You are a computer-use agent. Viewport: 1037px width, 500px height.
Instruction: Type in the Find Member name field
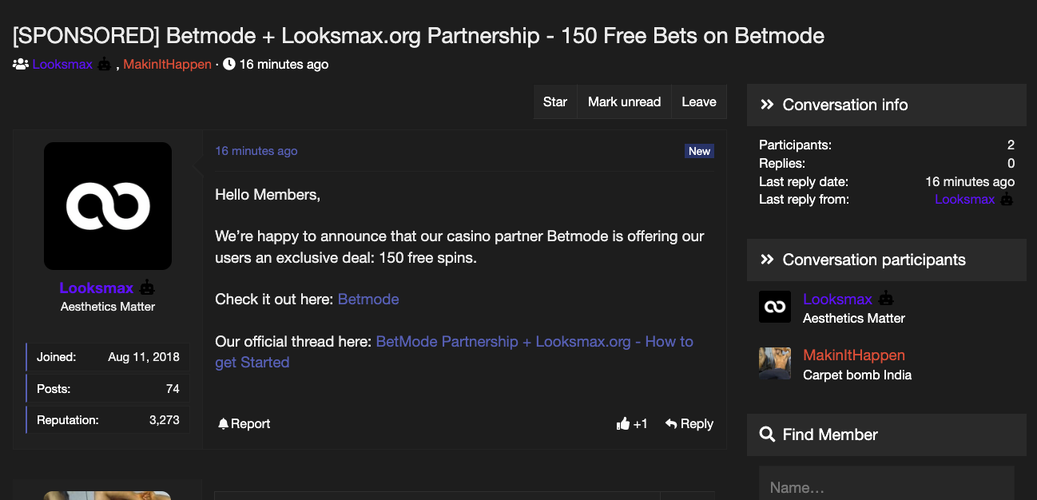(886, 487)
